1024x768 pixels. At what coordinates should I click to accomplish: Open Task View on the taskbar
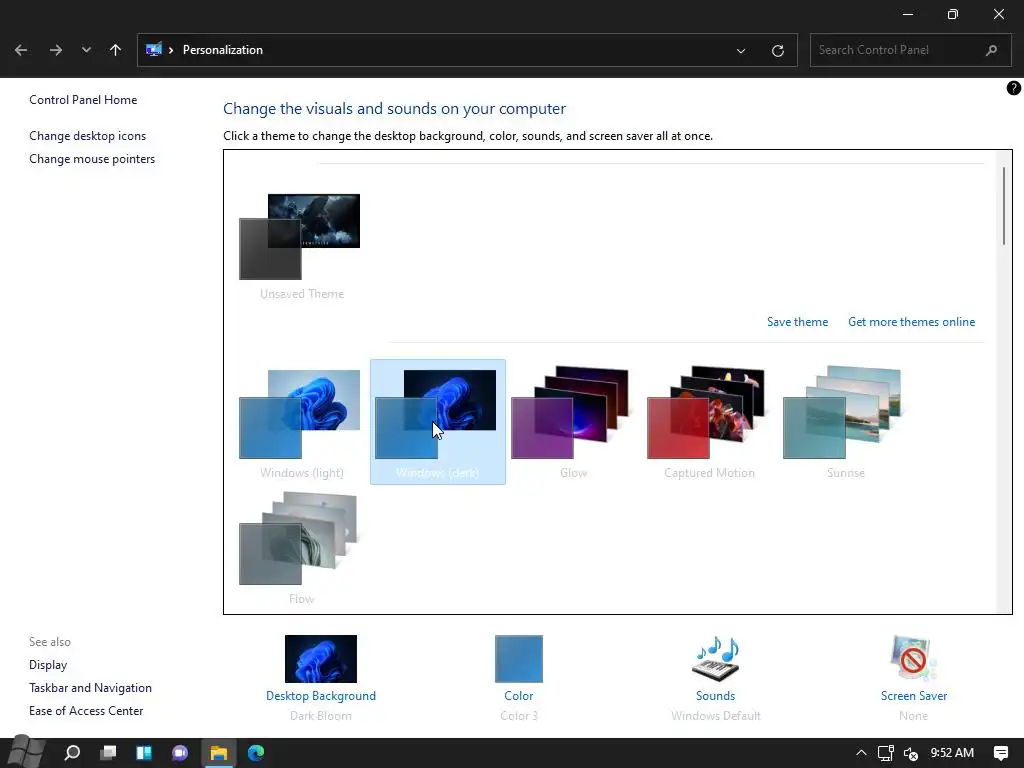pyautogui.click(x=108, y=753)
